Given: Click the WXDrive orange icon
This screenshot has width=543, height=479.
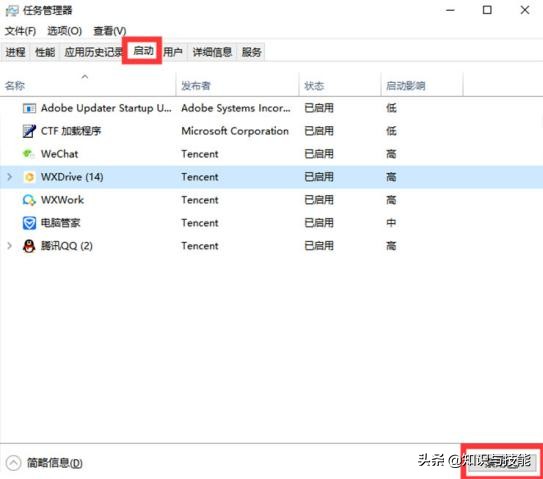Looking at the screenshot, I should tap(29, 177).
